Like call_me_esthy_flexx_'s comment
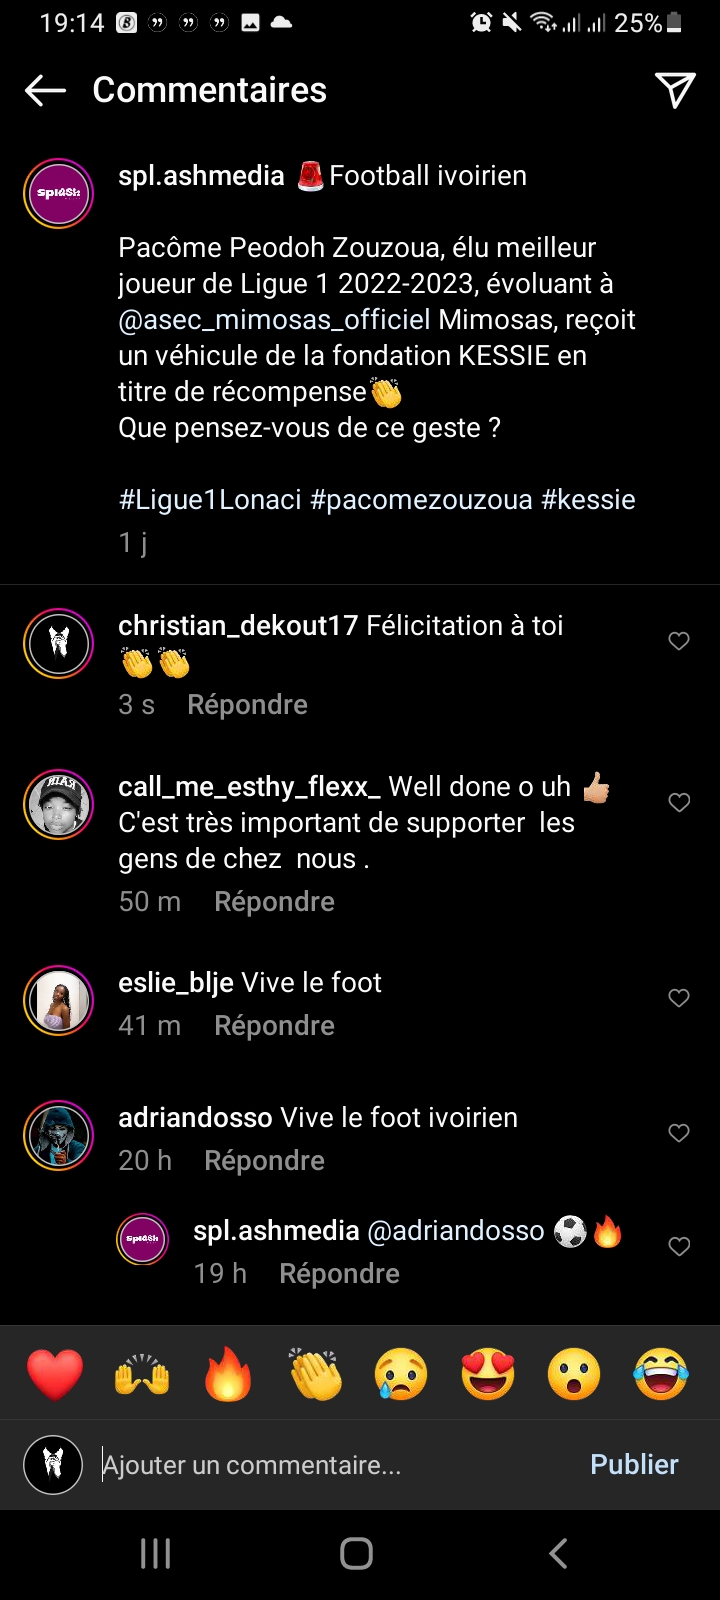 click(679, 802)
